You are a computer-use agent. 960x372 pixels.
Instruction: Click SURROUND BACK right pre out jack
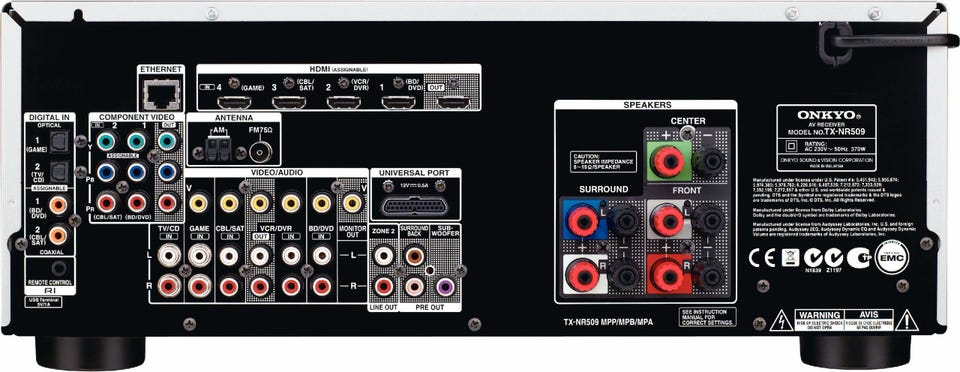pyautogui.click(x=414, y=286)
